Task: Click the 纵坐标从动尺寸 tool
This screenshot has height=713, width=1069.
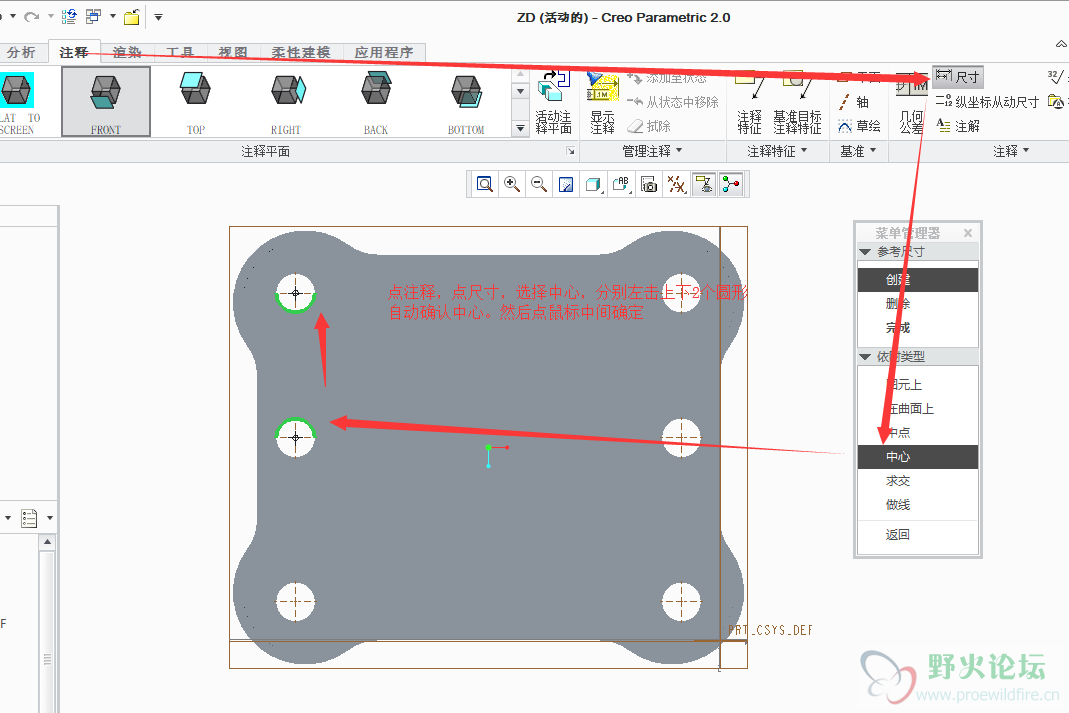Action: tap(987, 102)
